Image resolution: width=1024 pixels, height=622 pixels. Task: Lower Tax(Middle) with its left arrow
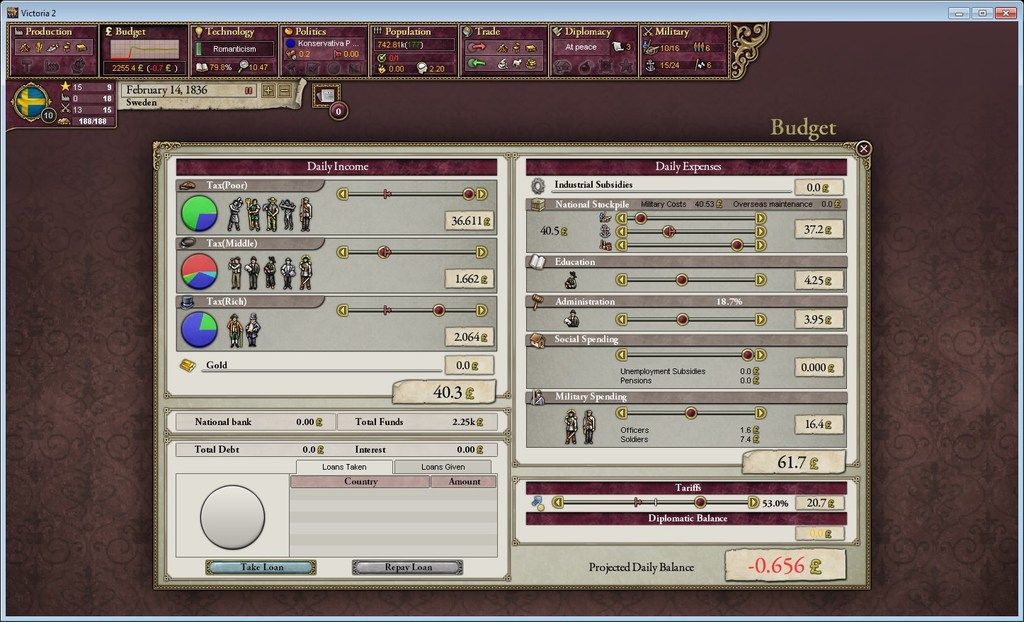click(343, 252)
